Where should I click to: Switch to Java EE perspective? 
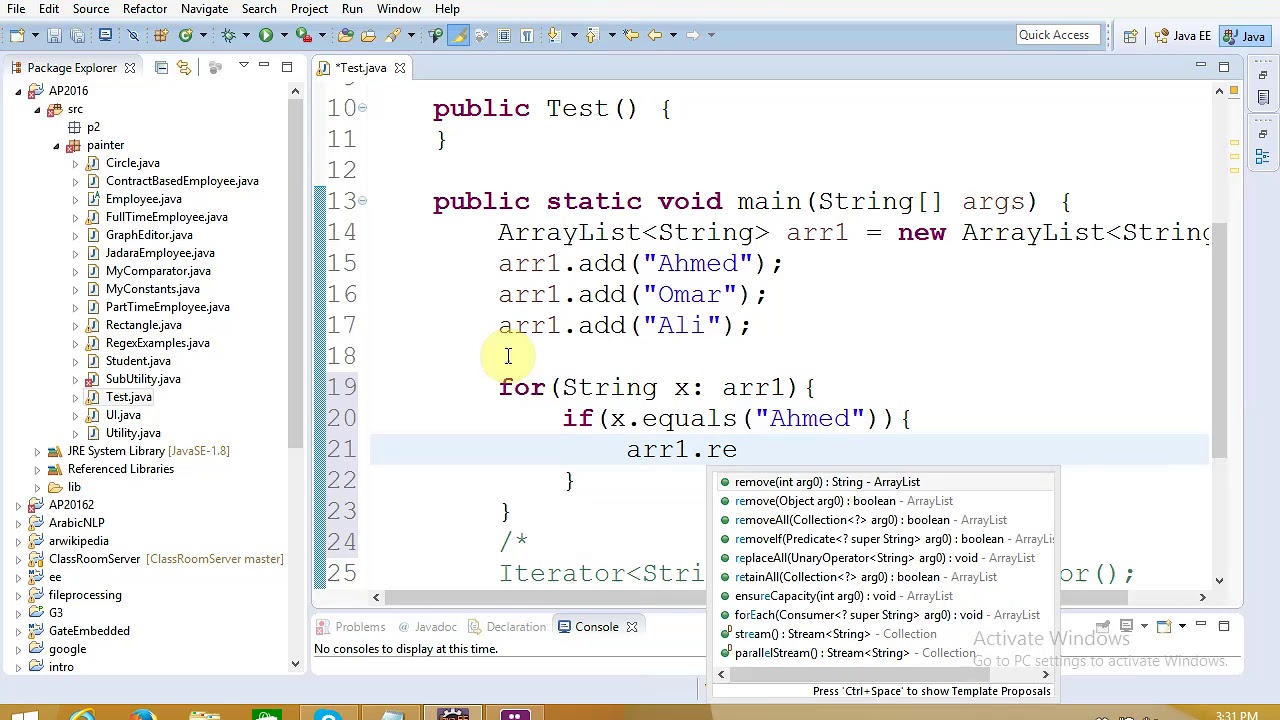tap(1182, 36)
